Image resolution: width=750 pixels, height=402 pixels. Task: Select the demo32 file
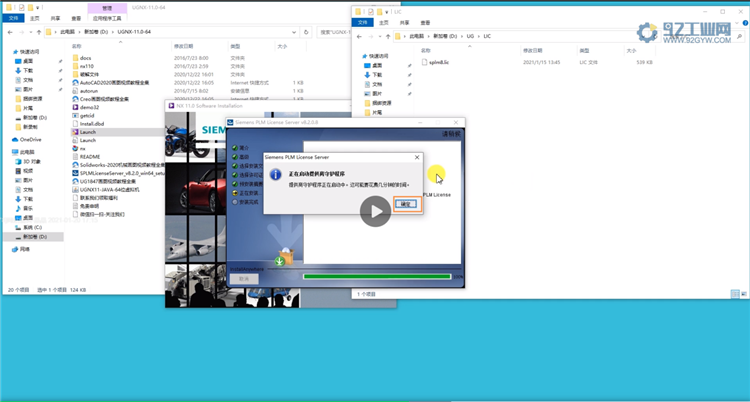pos(89,108)
